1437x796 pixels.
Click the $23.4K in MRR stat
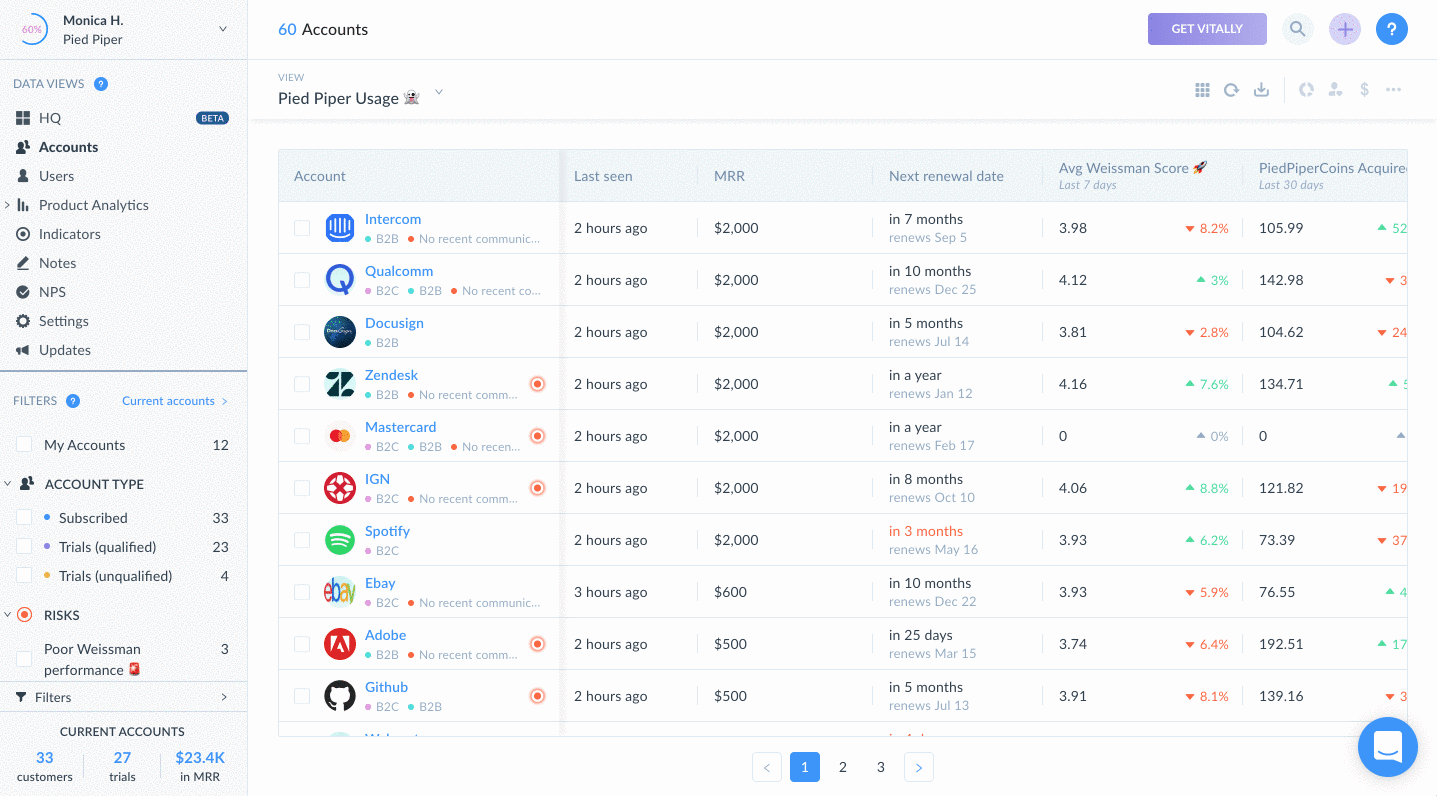coord(200,767)
